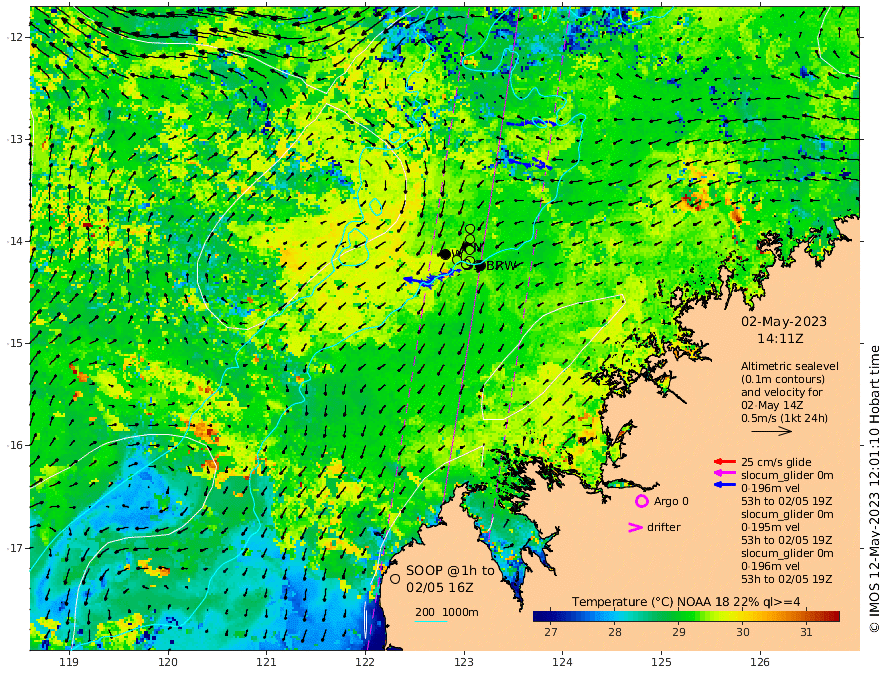Click the Temperature NOAA 18 colorbar title
This screenshot has height=680, width=880.
(686, 602)
